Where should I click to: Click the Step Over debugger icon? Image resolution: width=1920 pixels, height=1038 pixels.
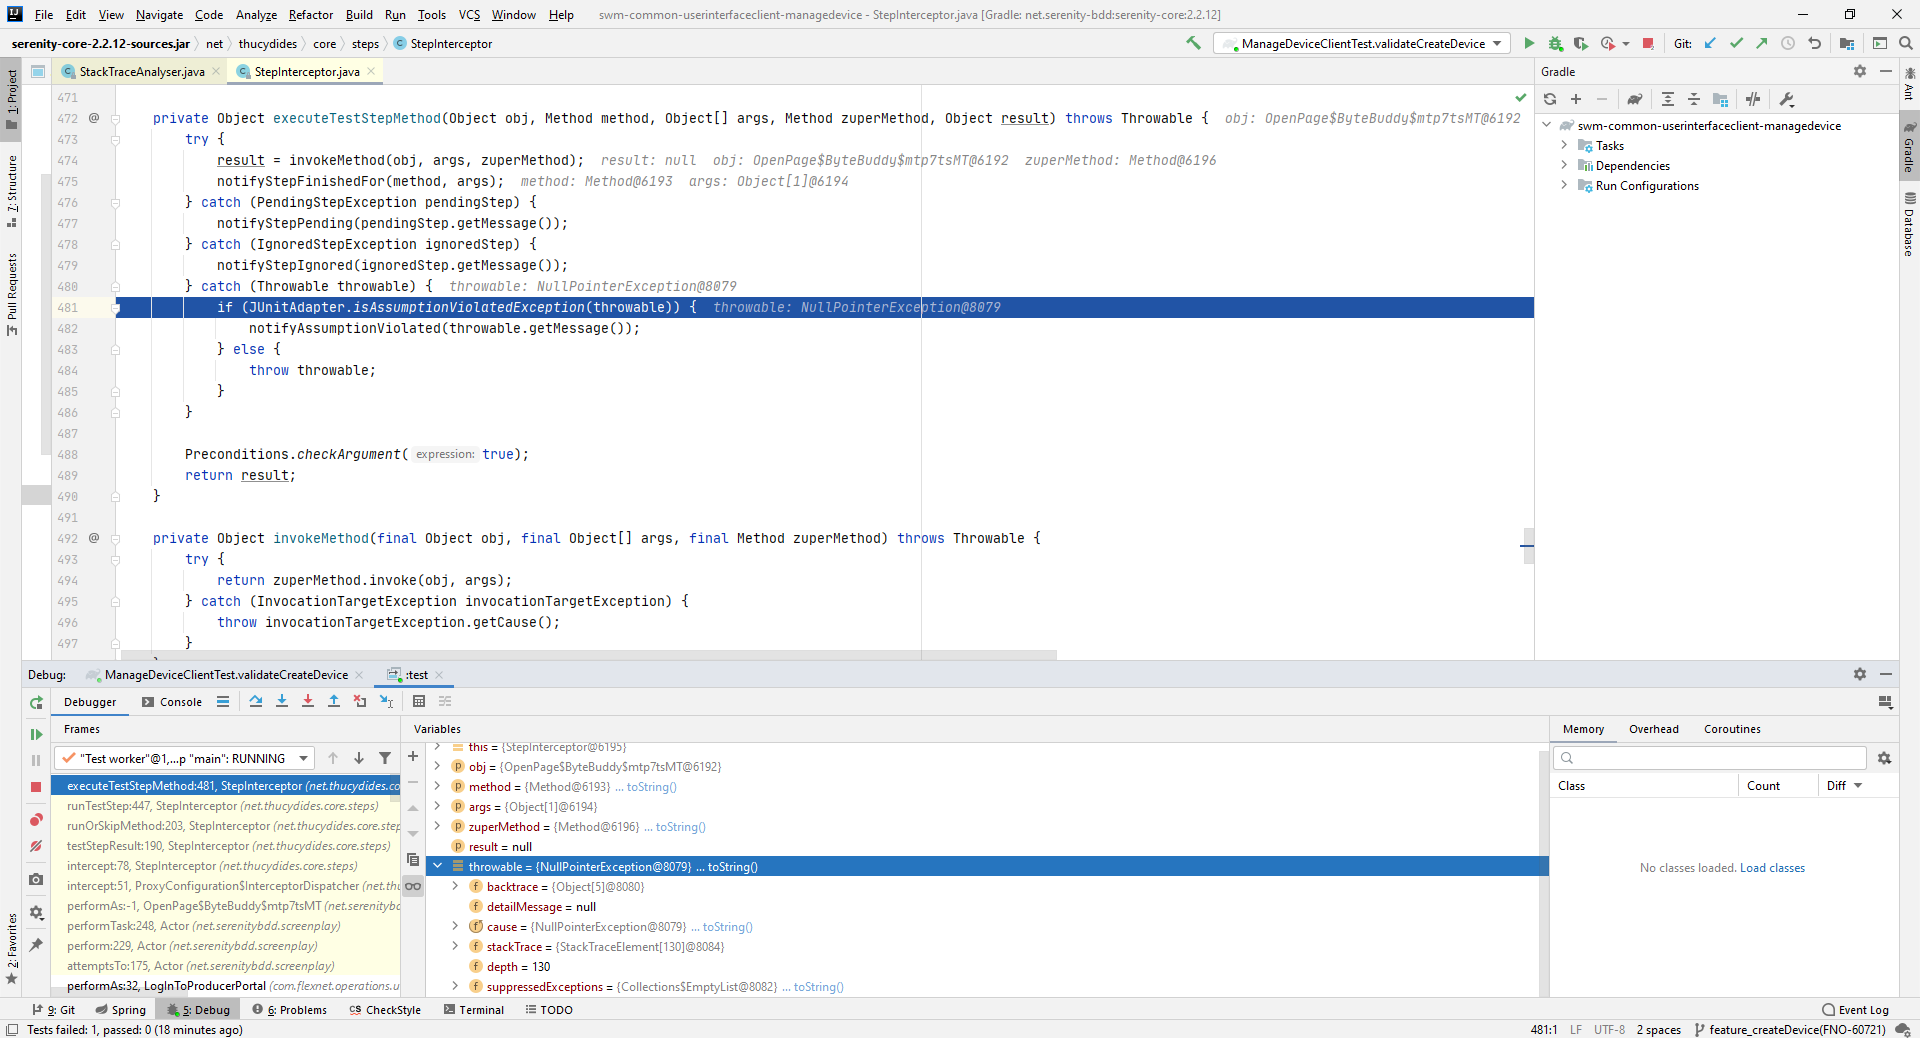pos(256,702)
